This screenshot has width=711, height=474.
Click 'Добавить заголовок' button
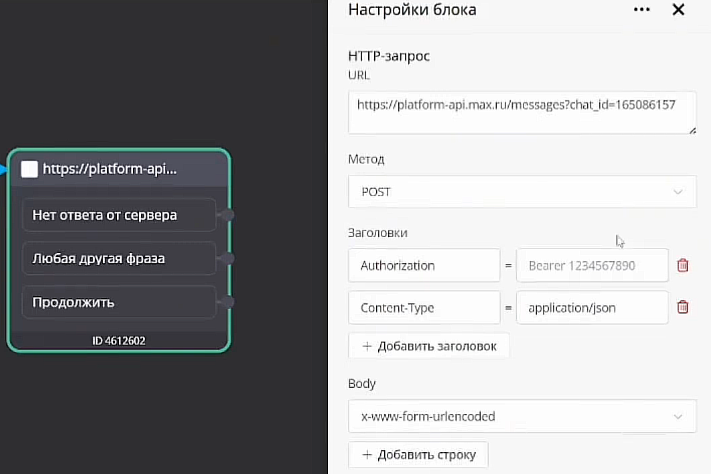(429, 346)
